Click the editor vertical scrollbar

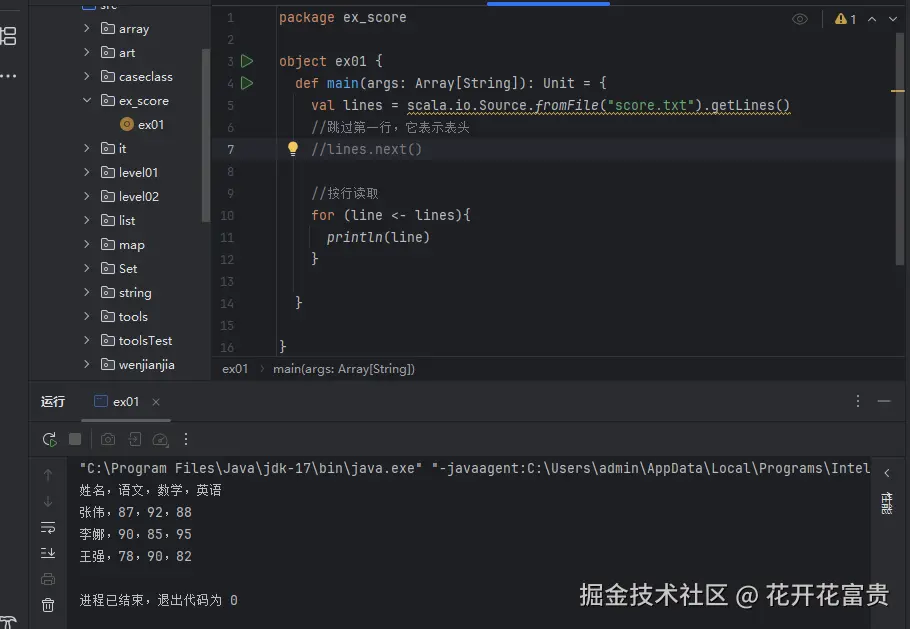coord(900,149)
